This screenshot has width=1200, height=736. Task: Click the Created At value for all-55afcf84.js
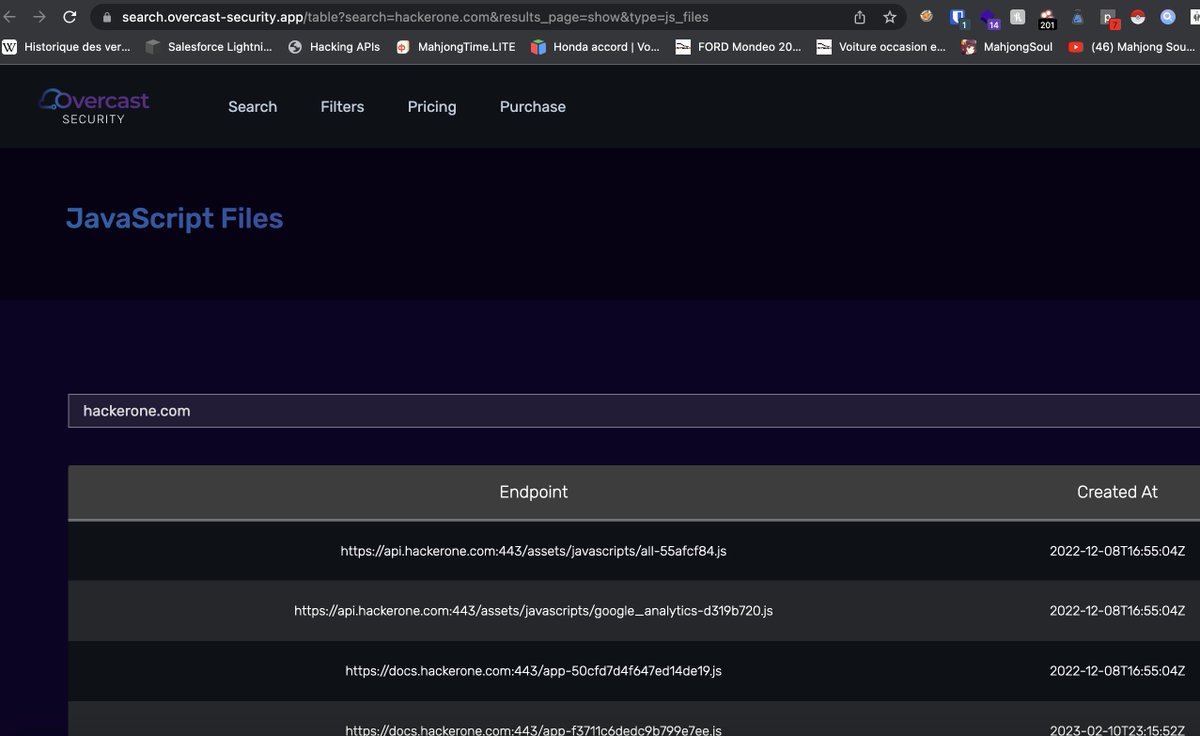[x=1117, y=551]
